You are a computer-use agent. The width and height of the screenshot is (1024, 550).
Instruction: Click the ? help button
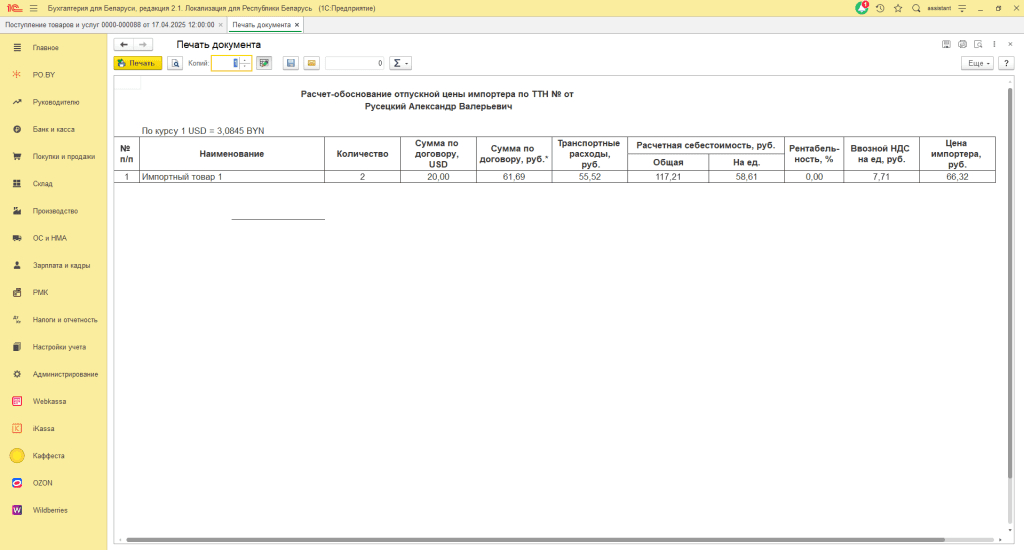point(1006,63)
